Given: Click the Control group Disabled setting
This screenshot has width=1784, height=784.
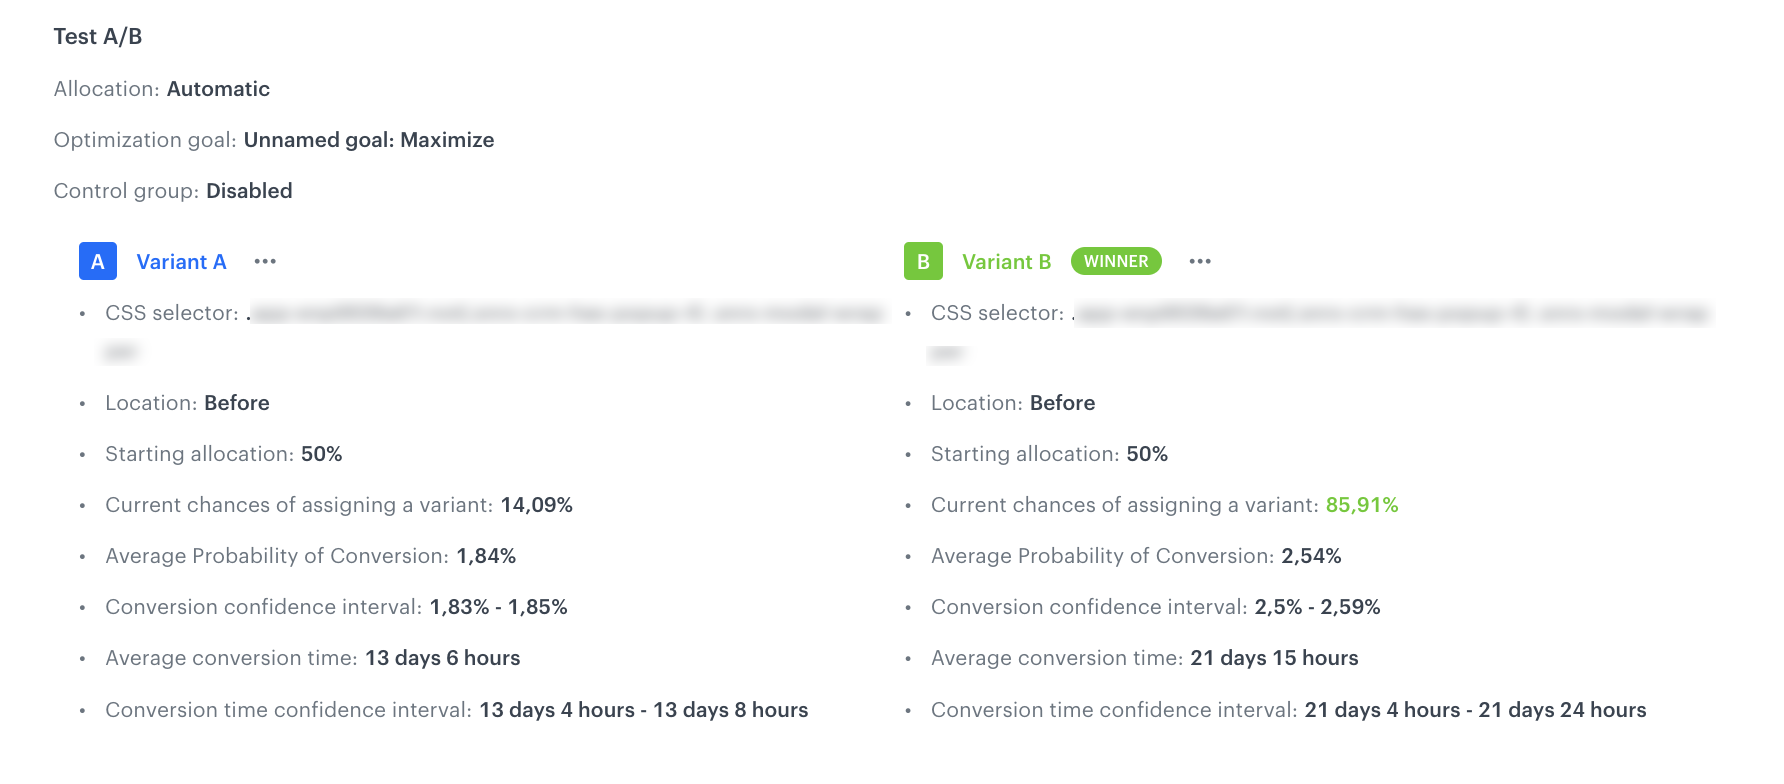Looking at the screenshot, I should (x=249, y=190).
